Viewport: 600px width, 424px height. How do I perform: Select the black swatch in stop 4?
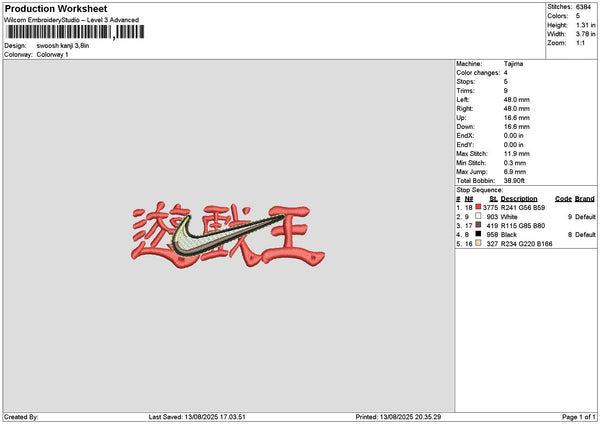478,234
